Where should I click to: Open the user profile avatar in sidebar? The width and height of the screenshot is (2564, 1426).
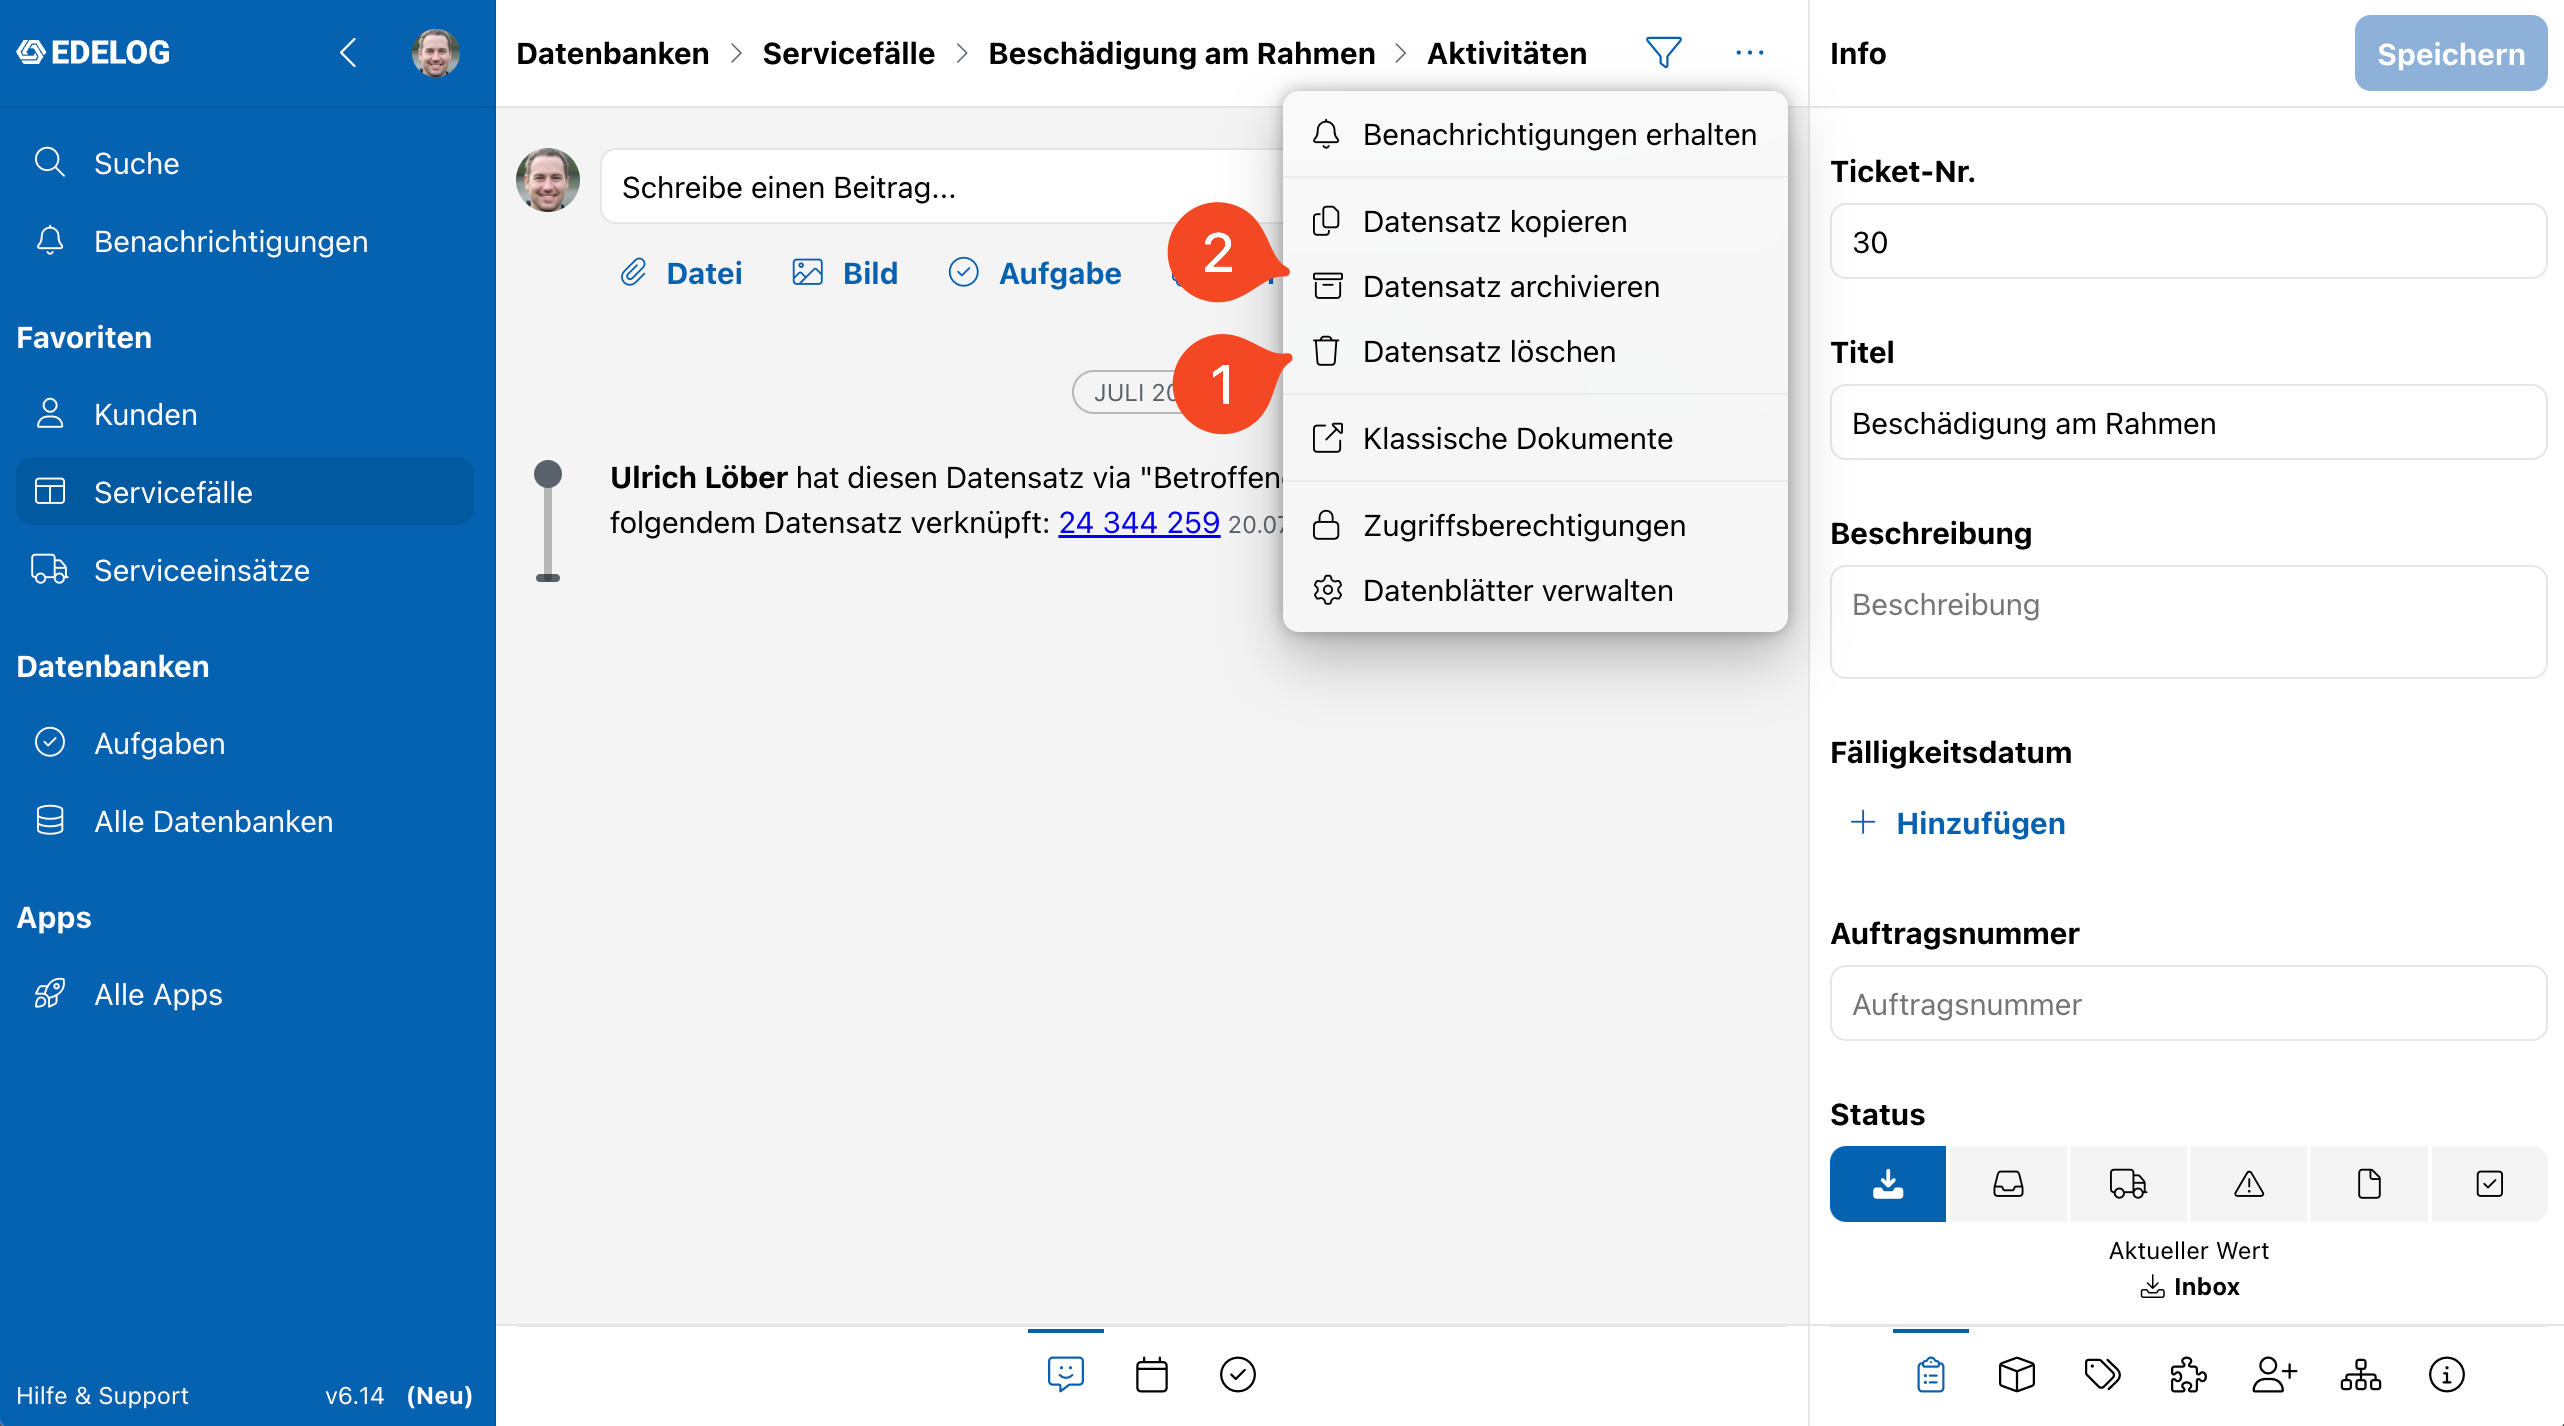point(435,53)
